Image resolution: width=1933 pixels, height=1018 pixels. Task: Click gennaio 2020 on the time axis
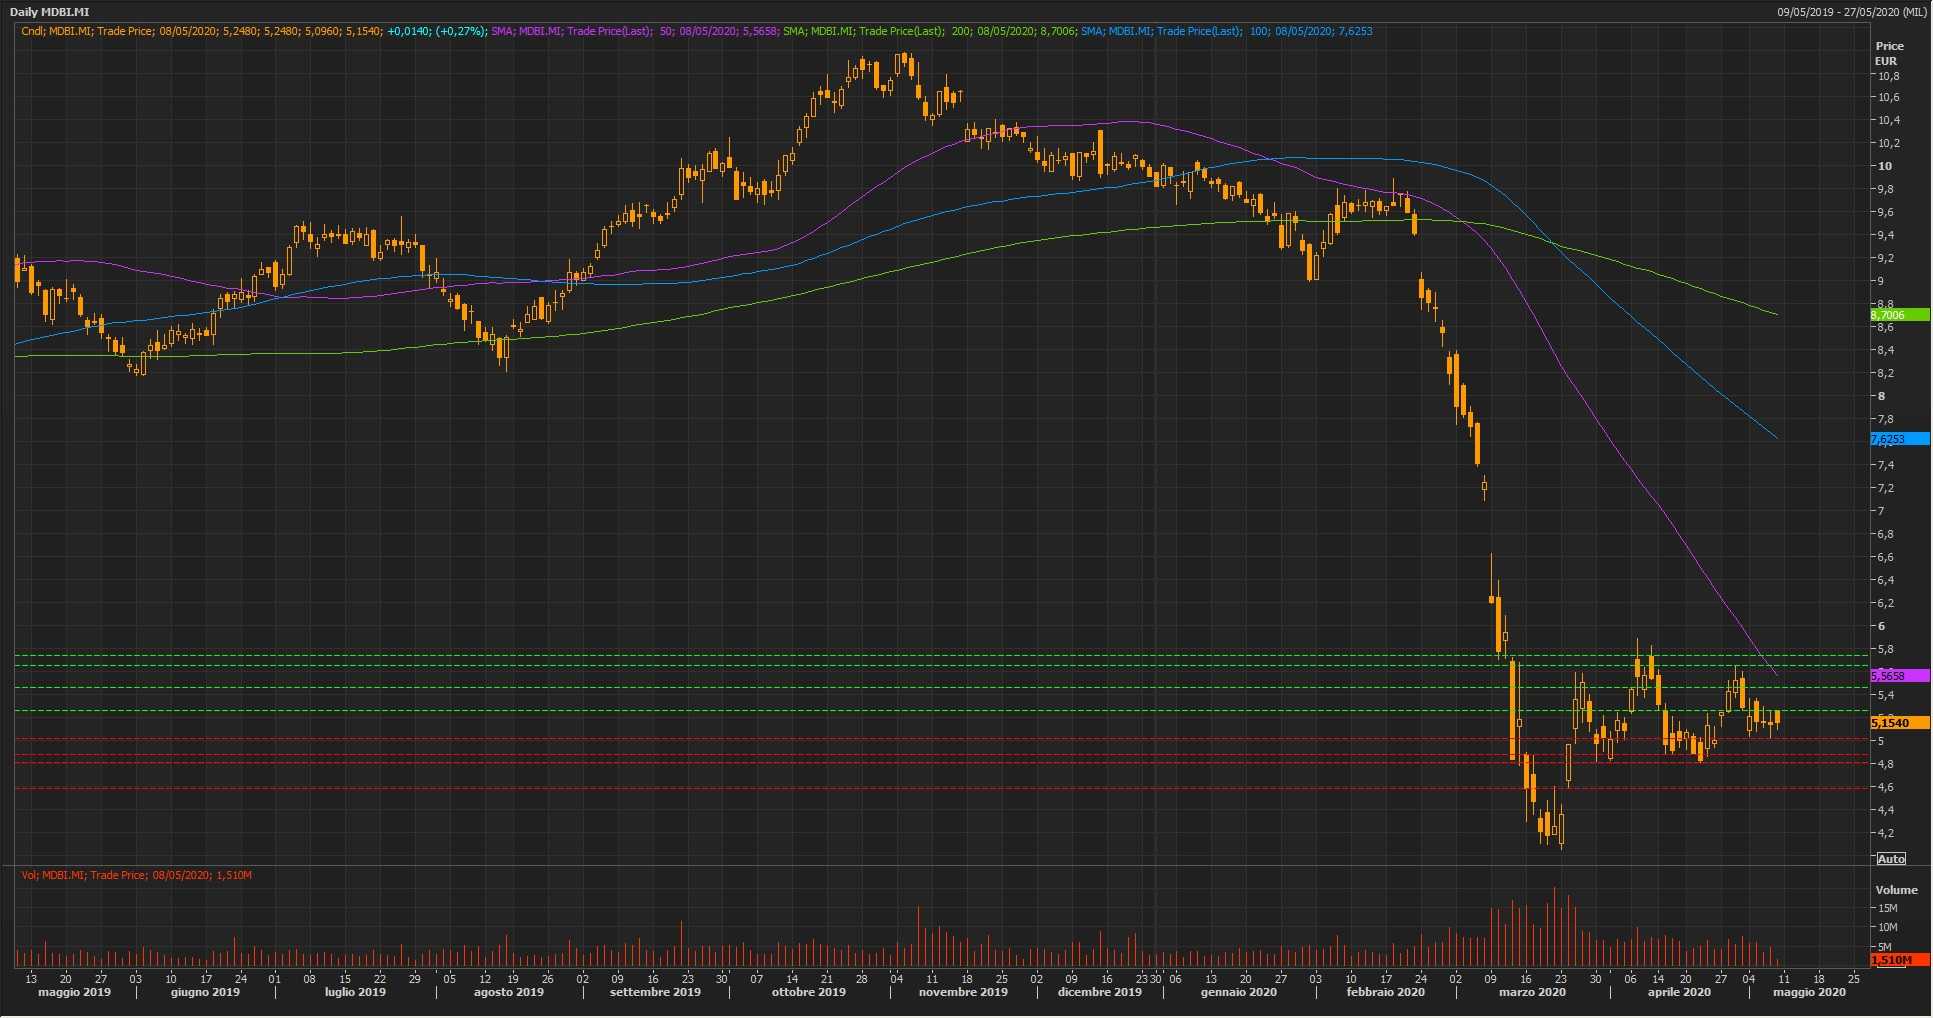(1238, 992)
